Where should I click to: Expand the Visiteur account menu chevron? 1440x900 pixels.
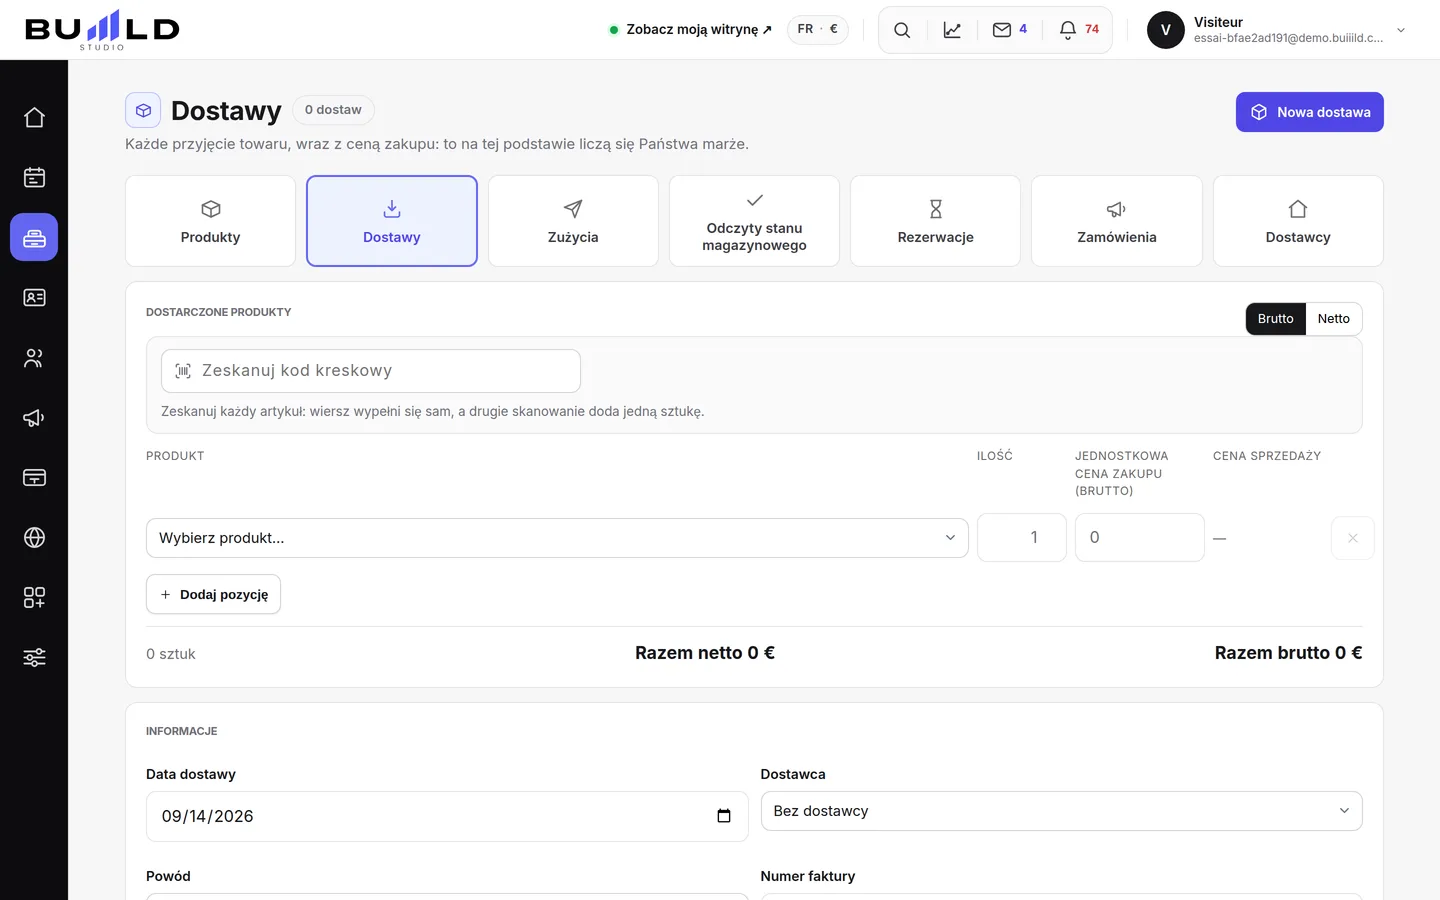[x=1401, y=30]
